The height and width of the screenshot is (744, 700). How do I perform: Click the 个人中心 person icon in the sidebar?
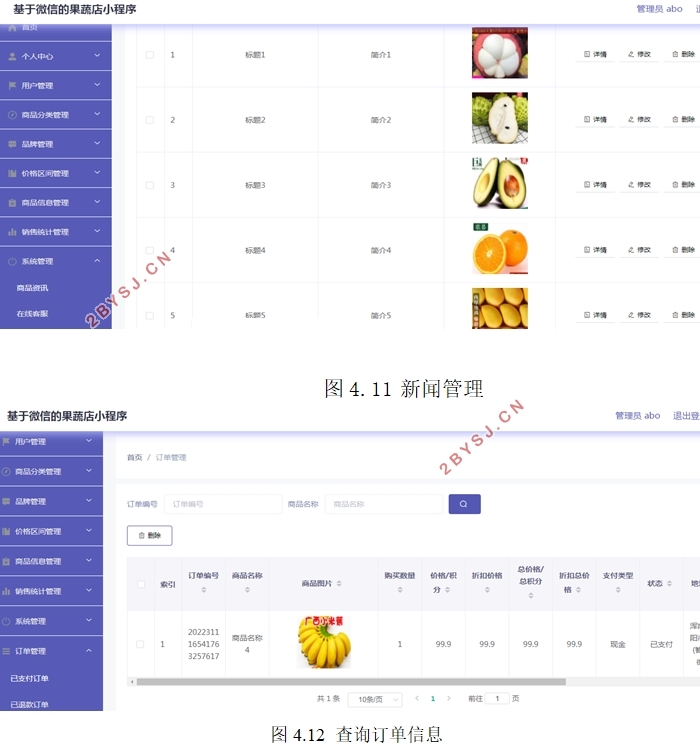(x=12, y=56)
